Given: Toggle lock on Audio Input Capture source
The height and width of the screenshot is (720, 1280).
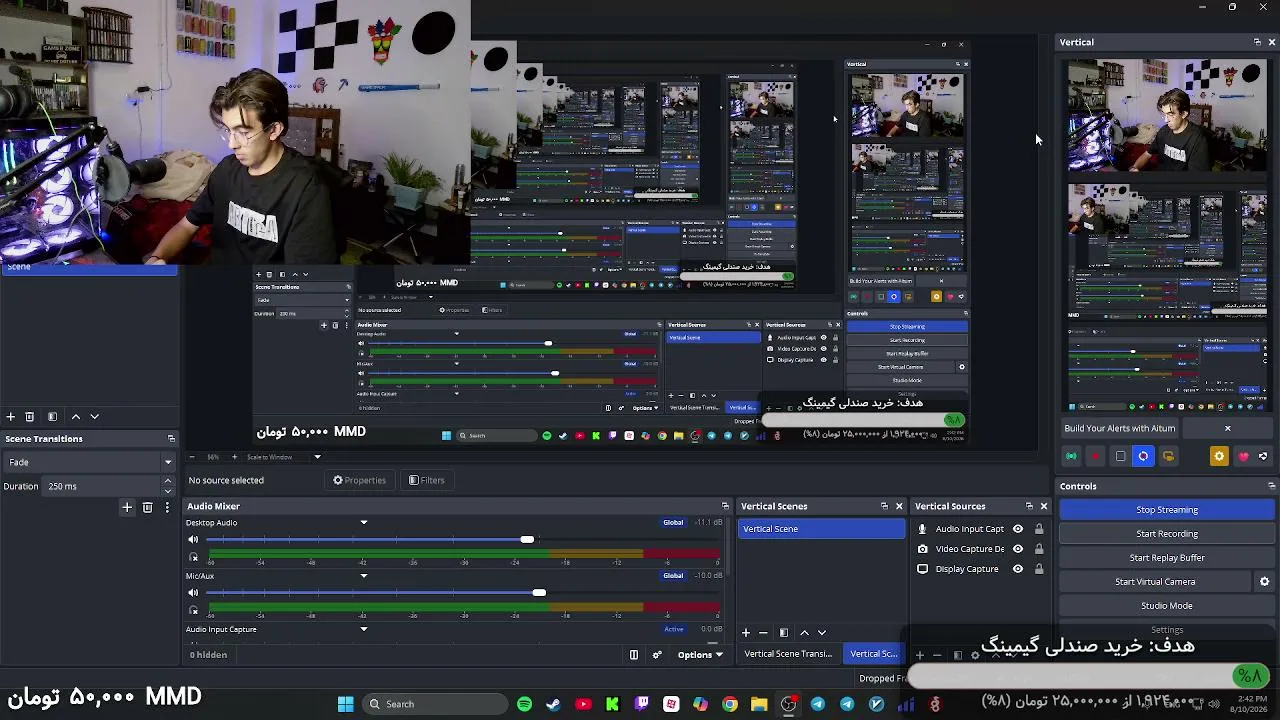Looking at the screenshot, I should [x=1039, y=529].
